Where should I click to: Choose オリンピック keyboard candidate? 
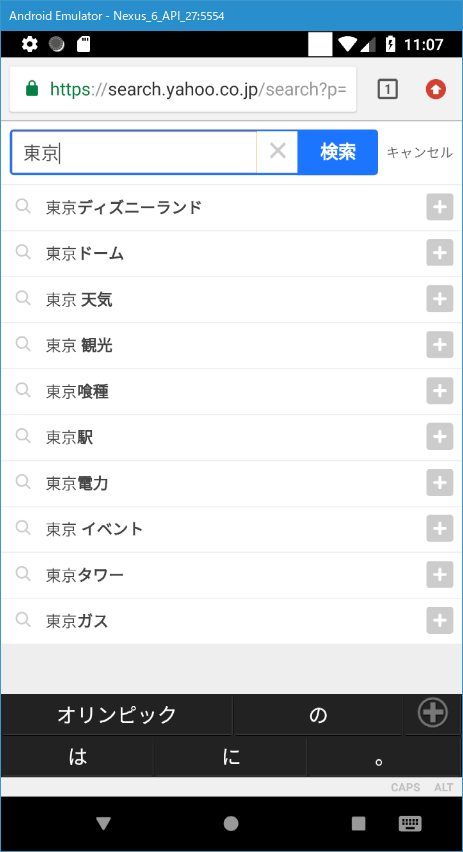pos(117,715)
